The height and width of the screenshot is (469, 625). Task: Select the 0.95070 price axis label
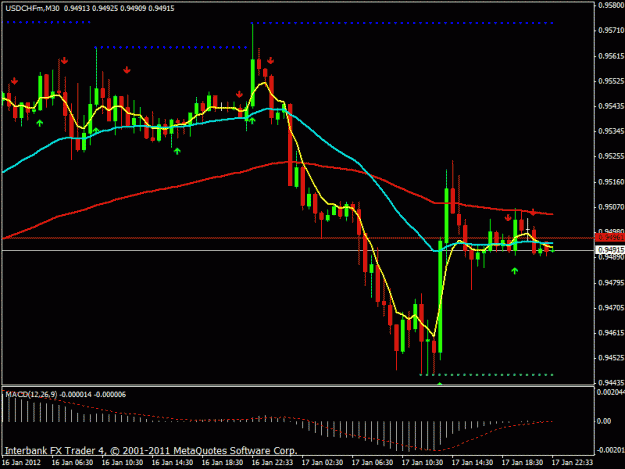click(611, 207)
